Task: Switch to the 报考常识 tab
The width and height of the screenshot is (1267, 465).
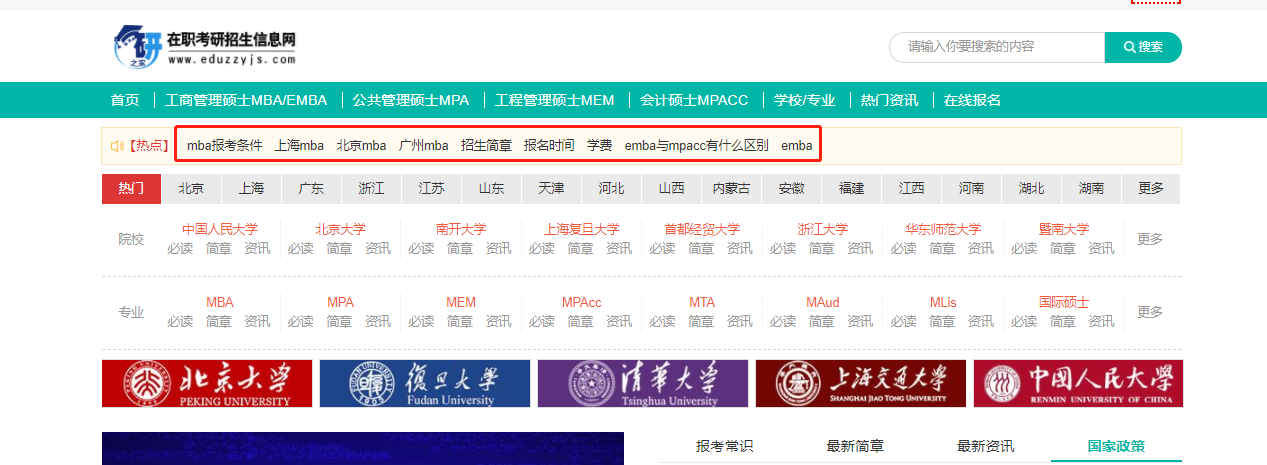Action: pyautogui.click(x=725, y=446)
